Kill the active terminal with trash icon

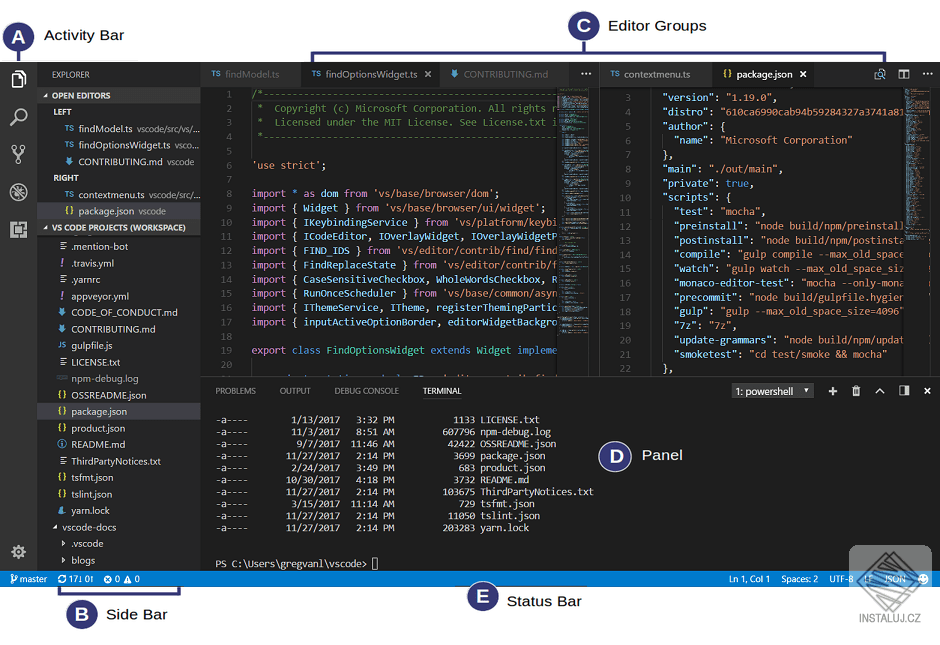tap(856, 390)
